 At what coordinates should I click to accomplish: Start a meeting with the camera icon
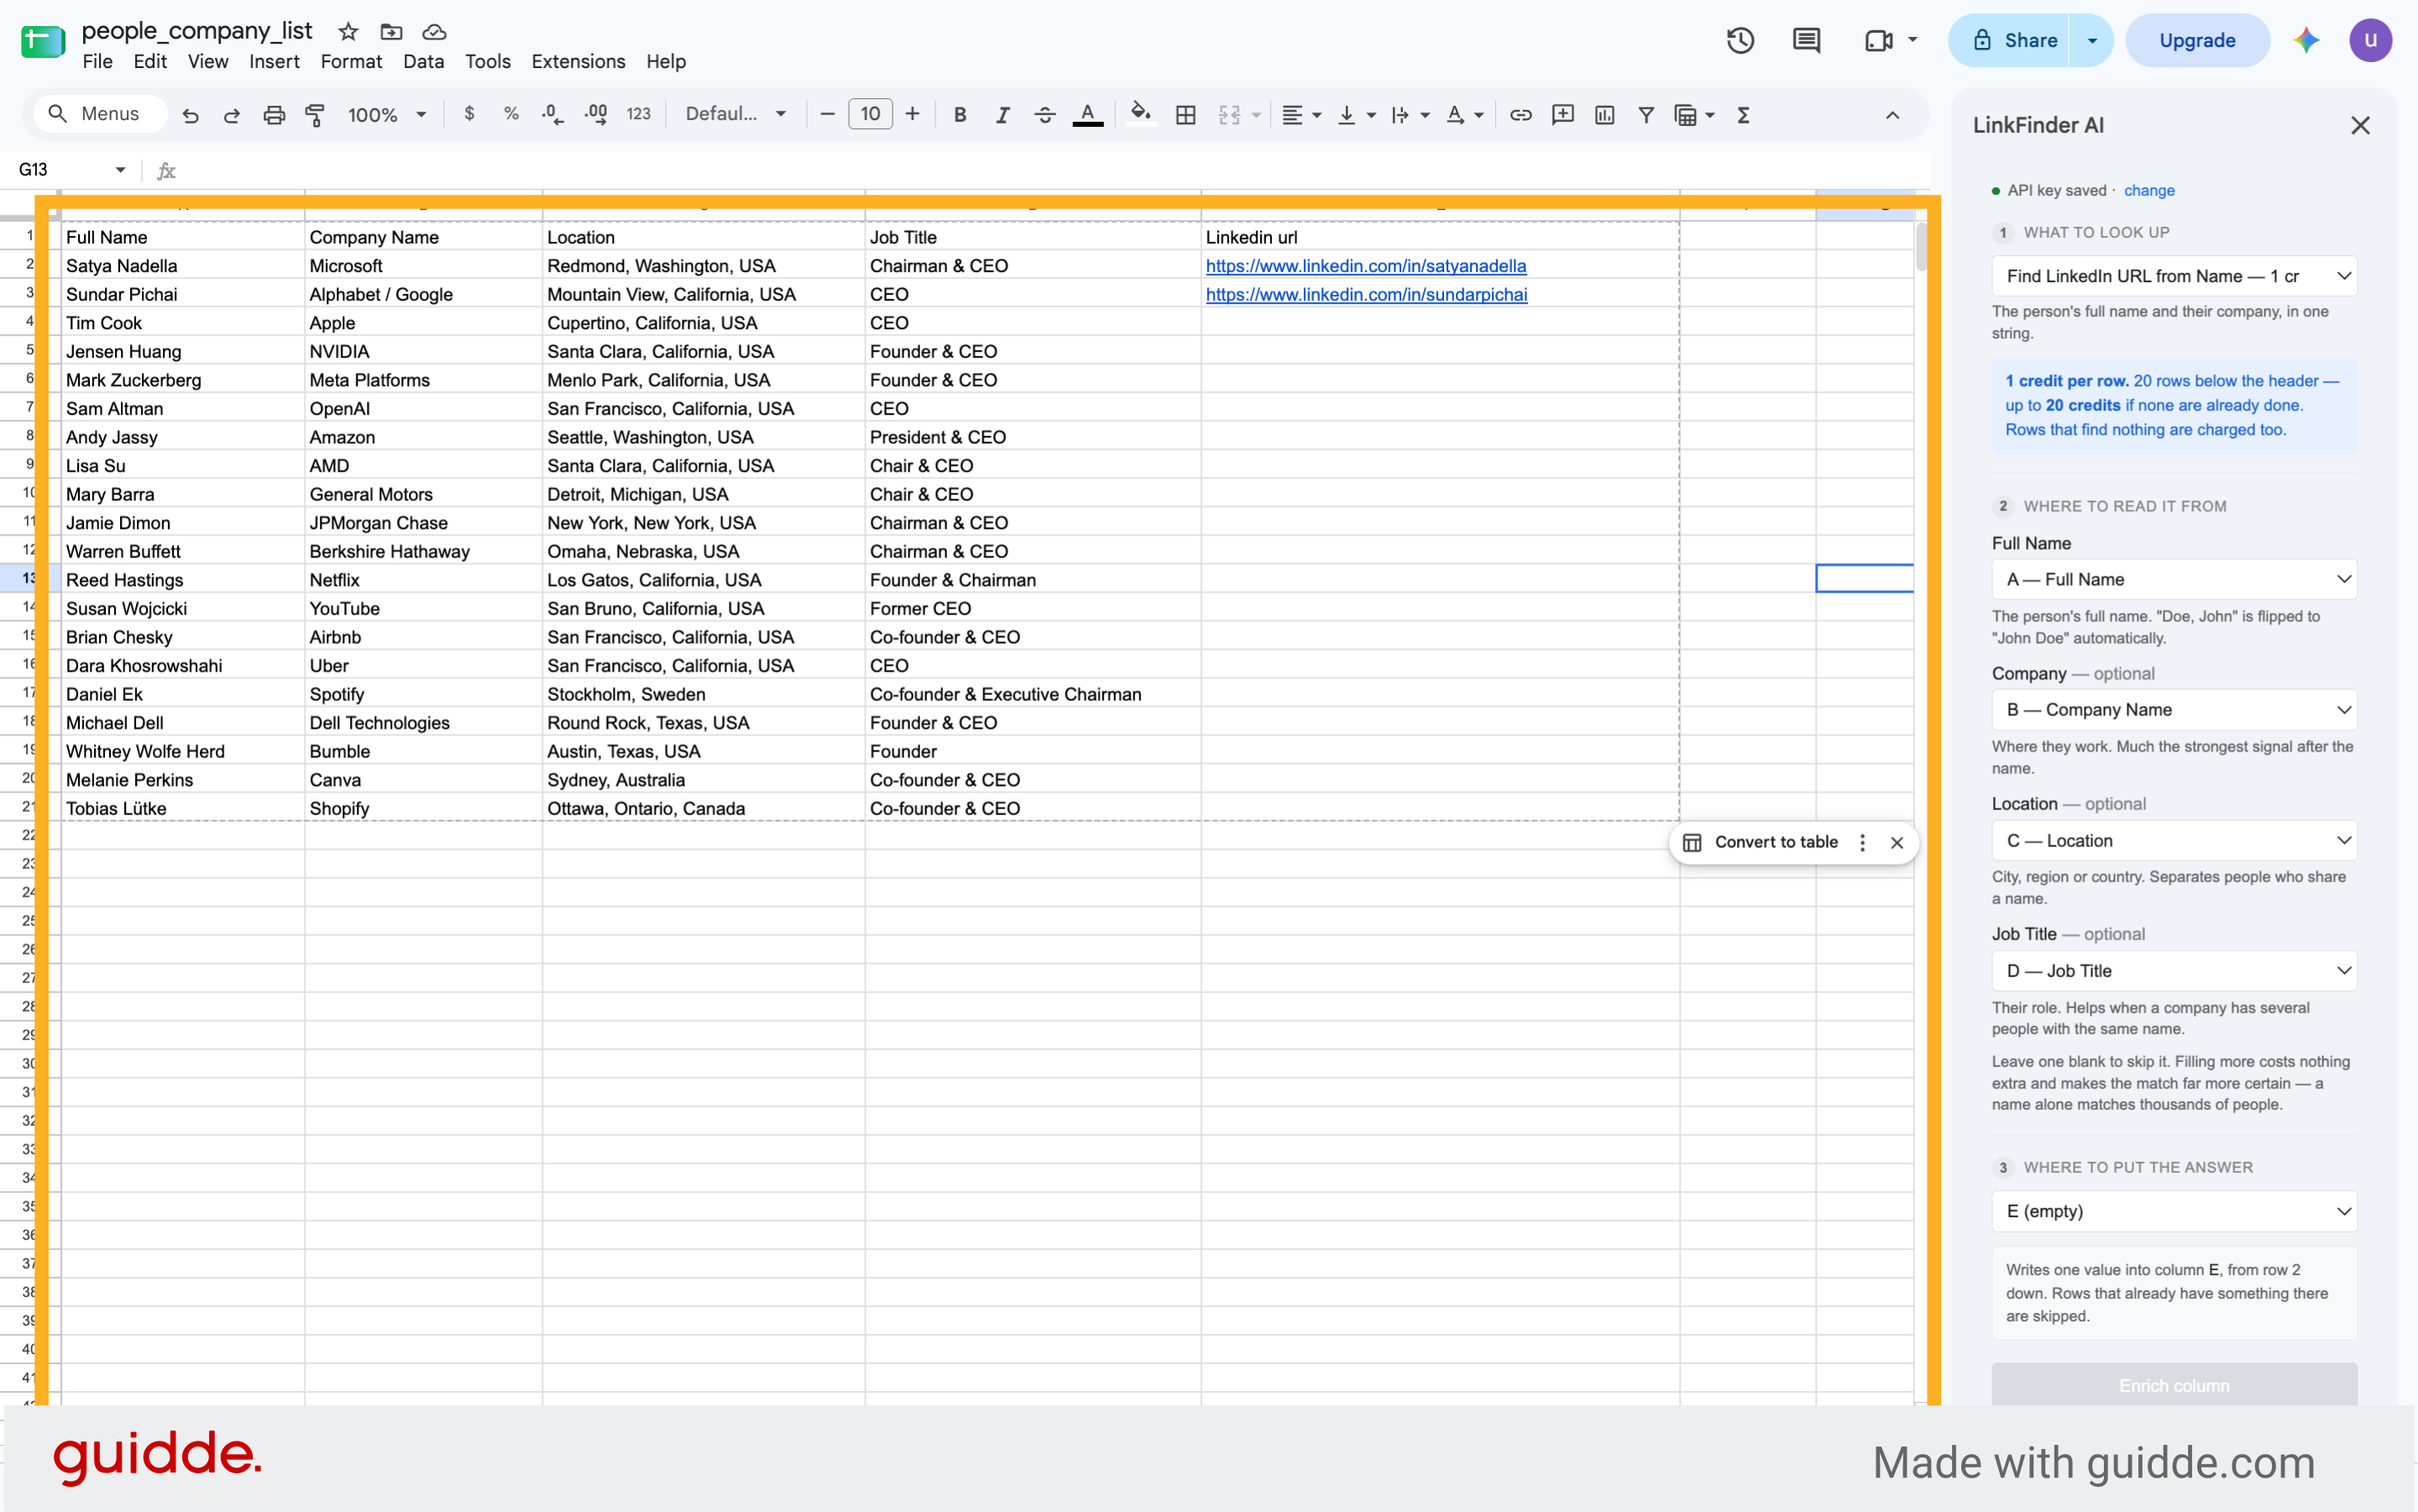click(x=1879, y=40)
